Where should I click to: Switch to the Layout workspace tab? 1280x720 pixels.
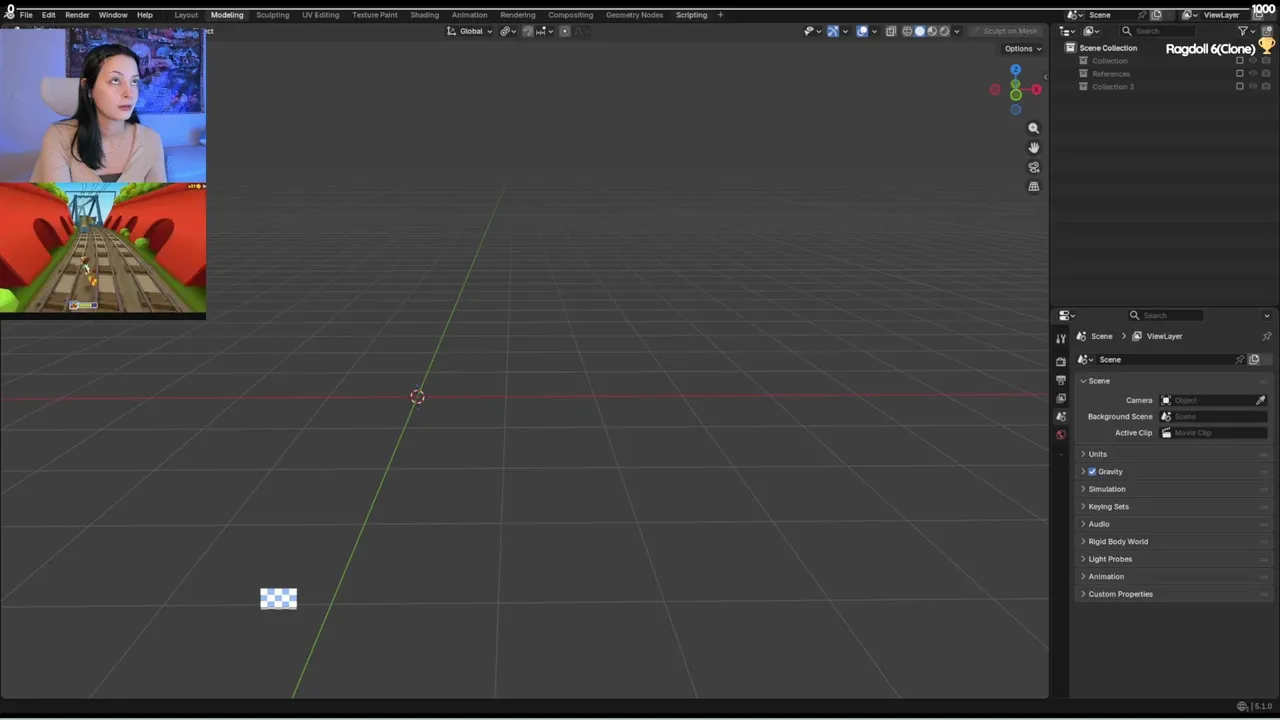[x=186, y=15]
